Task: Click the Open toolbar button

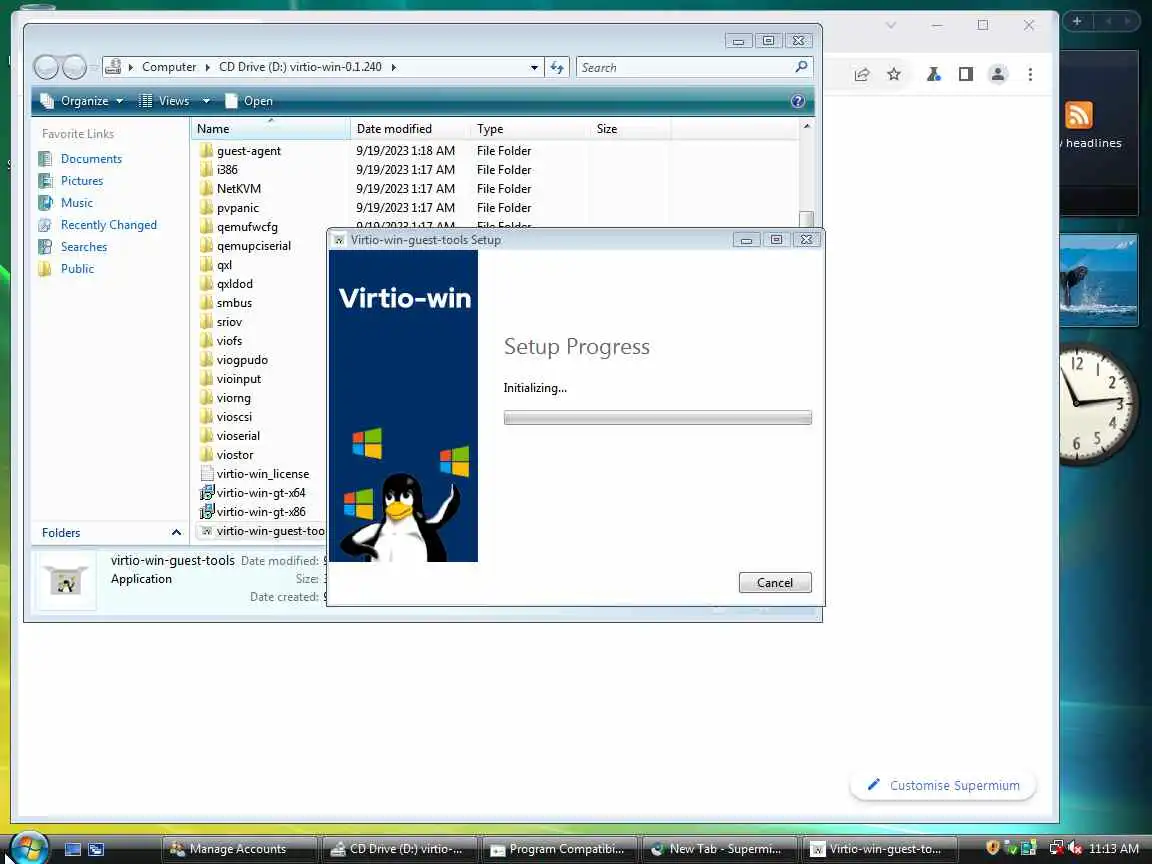Action: tap(249, 101)
